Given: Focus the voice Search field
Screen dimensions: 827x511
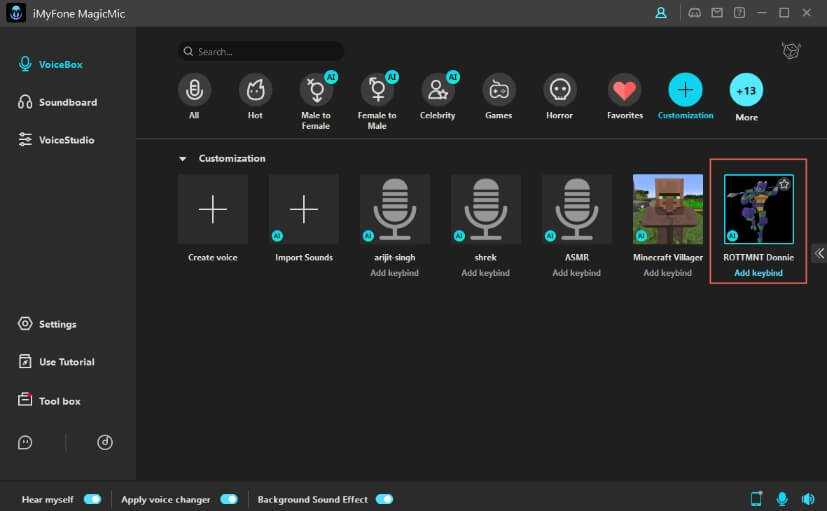Looking at the screenshot, I should [x=261, y=51].
